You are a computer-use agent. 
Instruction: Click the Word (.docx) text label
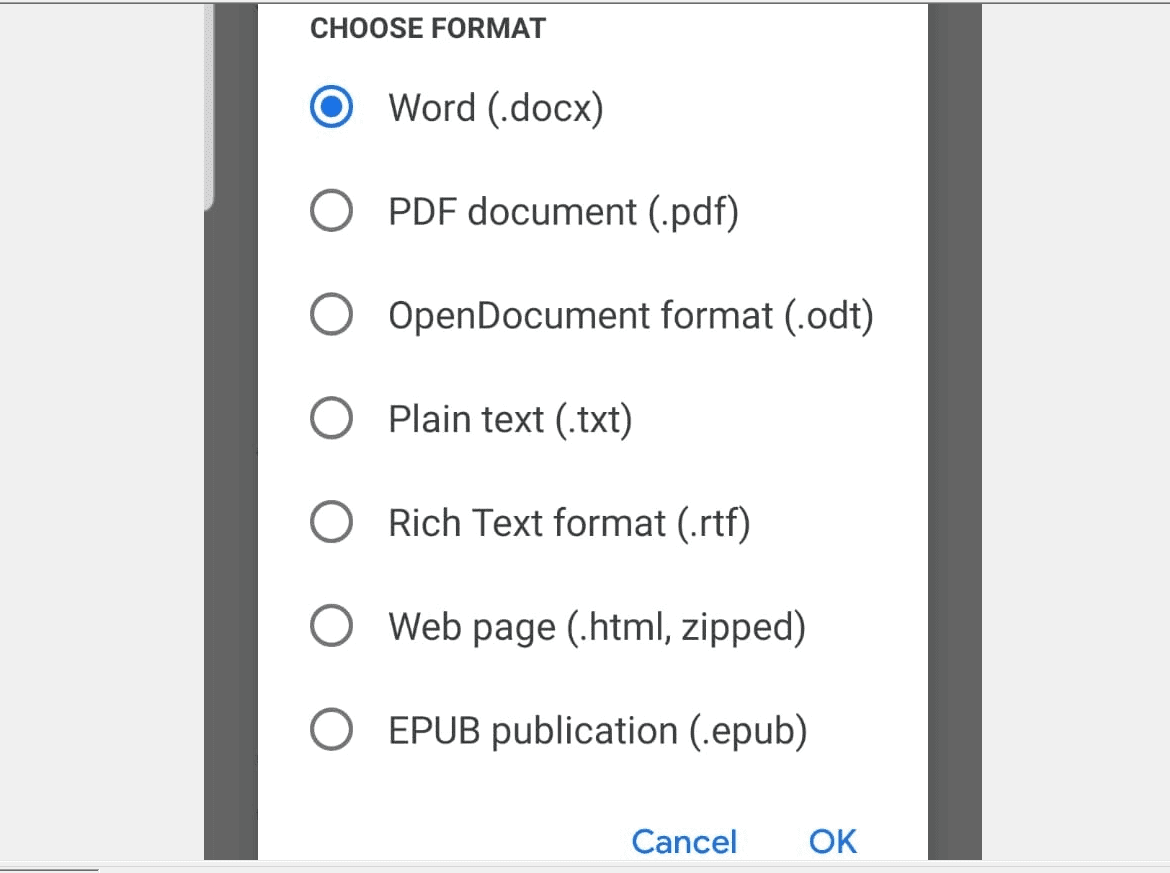coord(495,107)
